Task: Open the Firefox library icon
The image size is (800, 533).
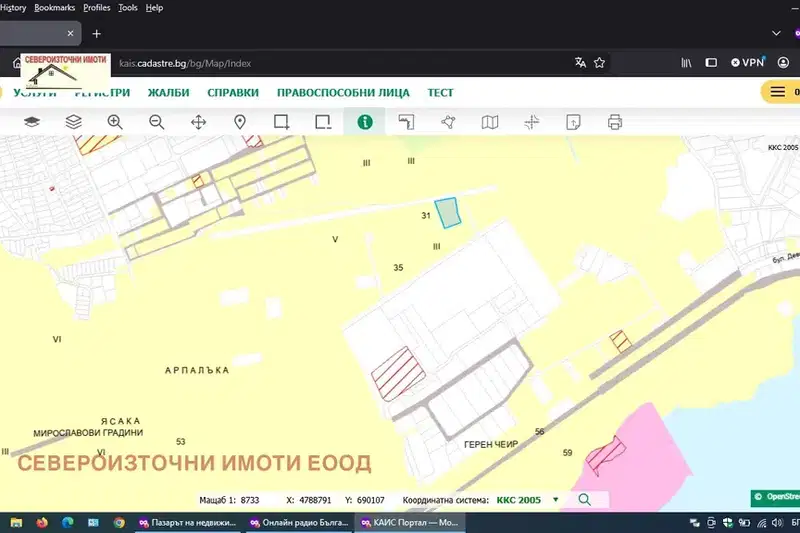Action: tap(686, 63)
